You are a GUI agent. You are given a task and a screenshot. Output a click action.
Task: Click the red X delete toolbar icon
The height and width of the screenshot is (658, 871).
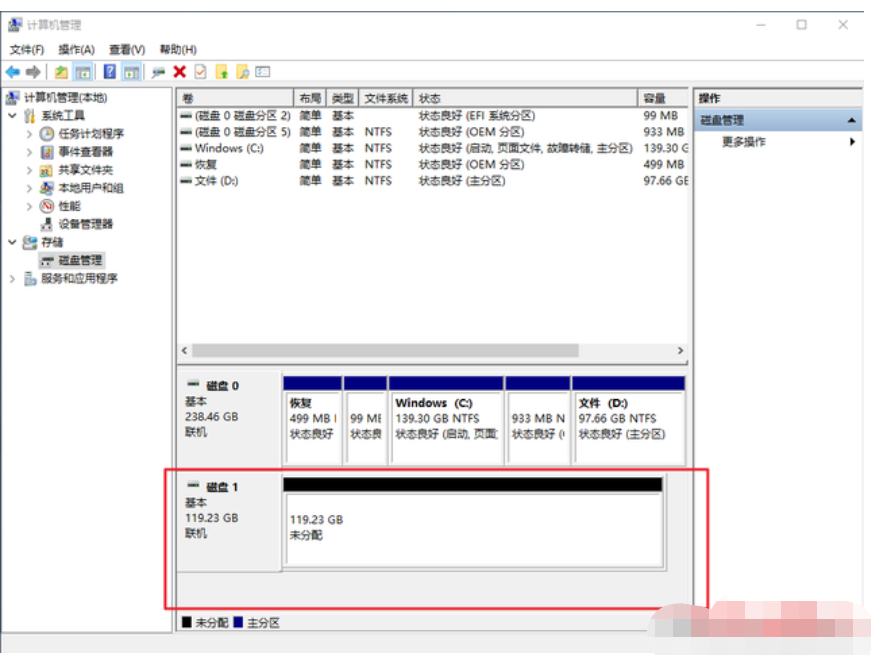tap(179, 72)
